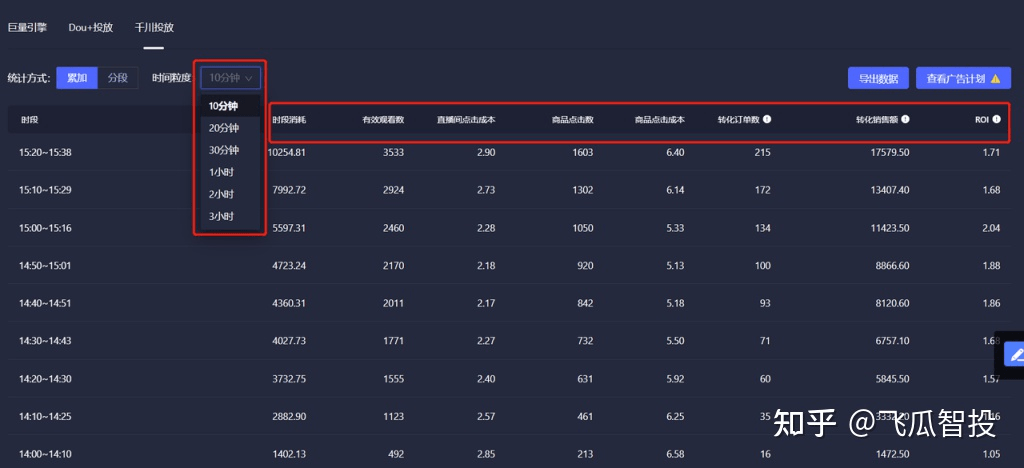Screen dimensions: 1024x468
Task: Click the 有效观看数 column header
Action: [x=383, y=120]
